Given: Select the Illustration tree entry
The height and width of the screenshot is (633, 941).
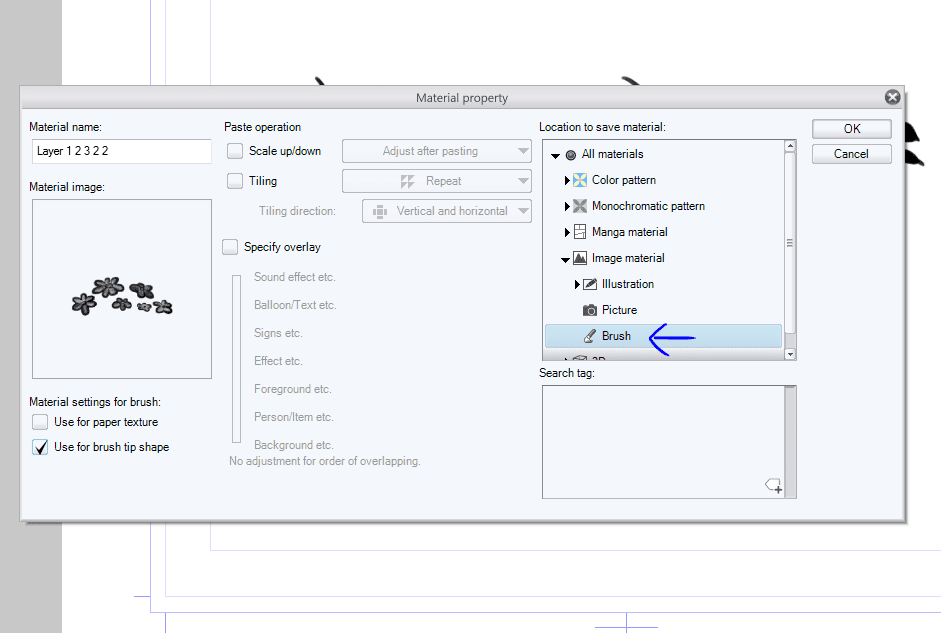Looking at the screenshot, I should 663,284.
